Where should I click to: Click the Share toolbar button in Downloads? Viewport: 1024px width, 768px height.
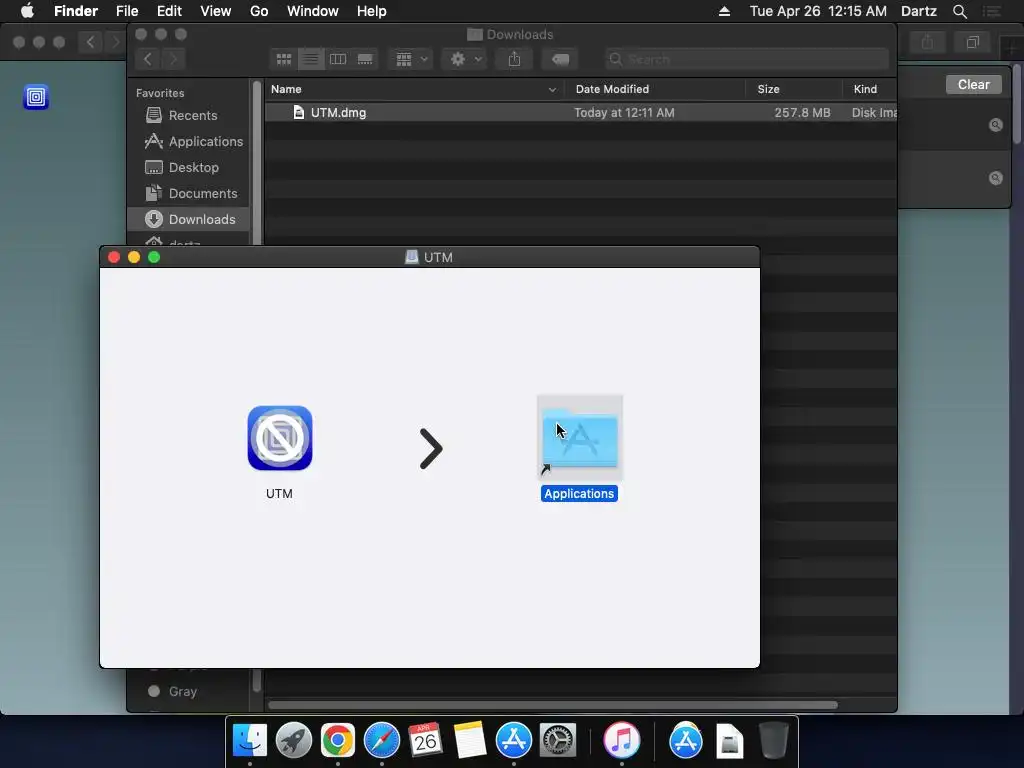(515, 59)
